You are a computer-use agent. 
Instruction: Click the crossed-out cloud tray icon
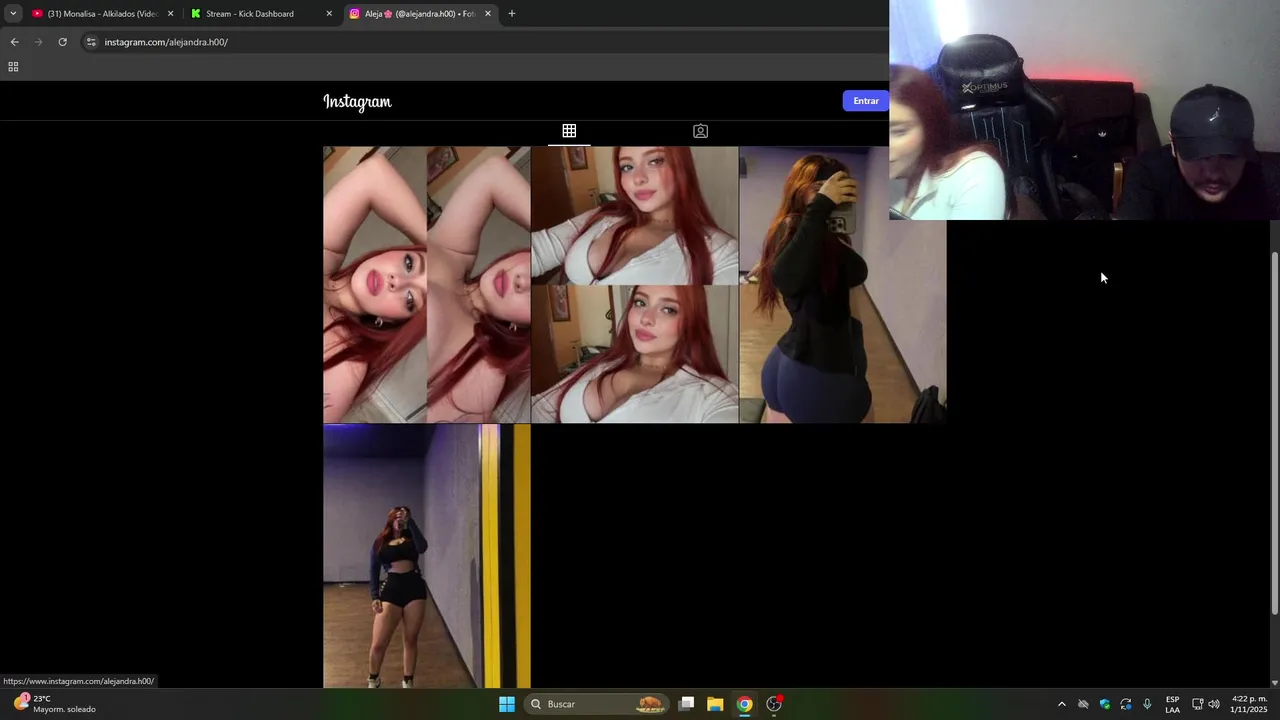click(1083, 704)
